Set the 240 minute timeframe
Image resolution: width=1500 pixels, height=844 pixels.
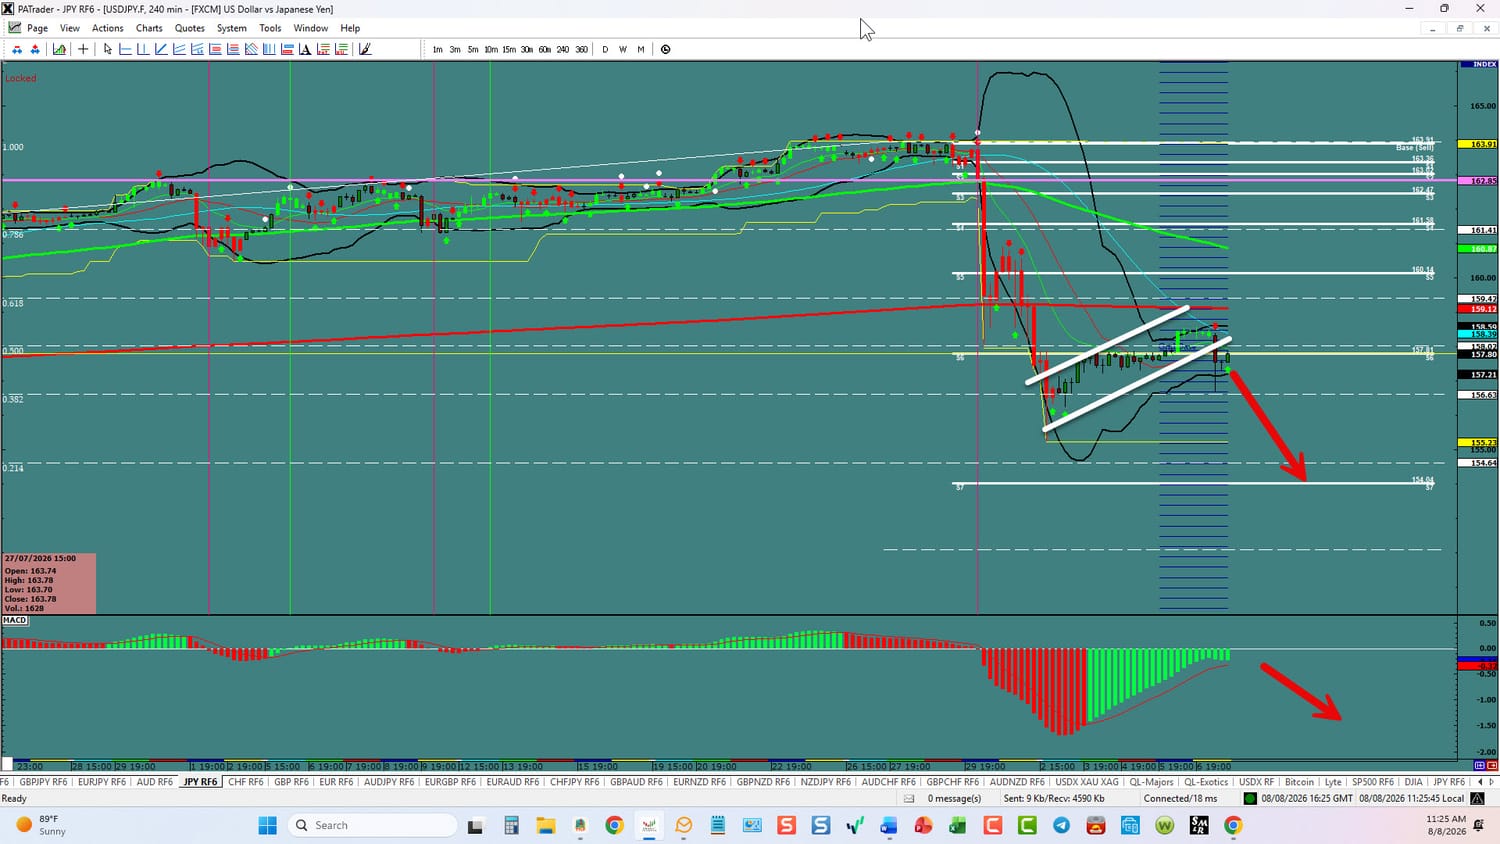coord(563,49)
